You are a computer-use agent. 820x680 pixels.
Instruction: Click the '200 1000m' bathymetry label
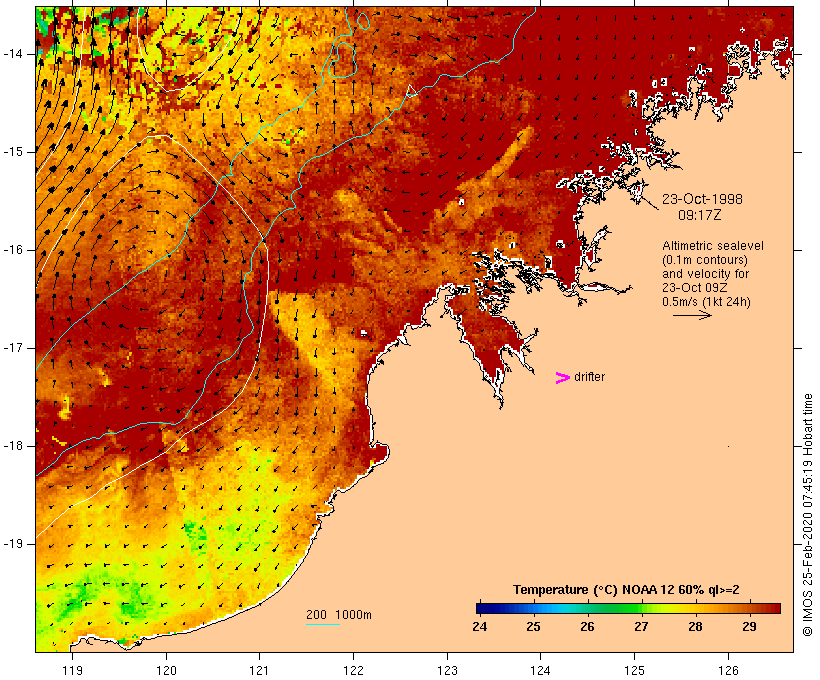[339, 615]
